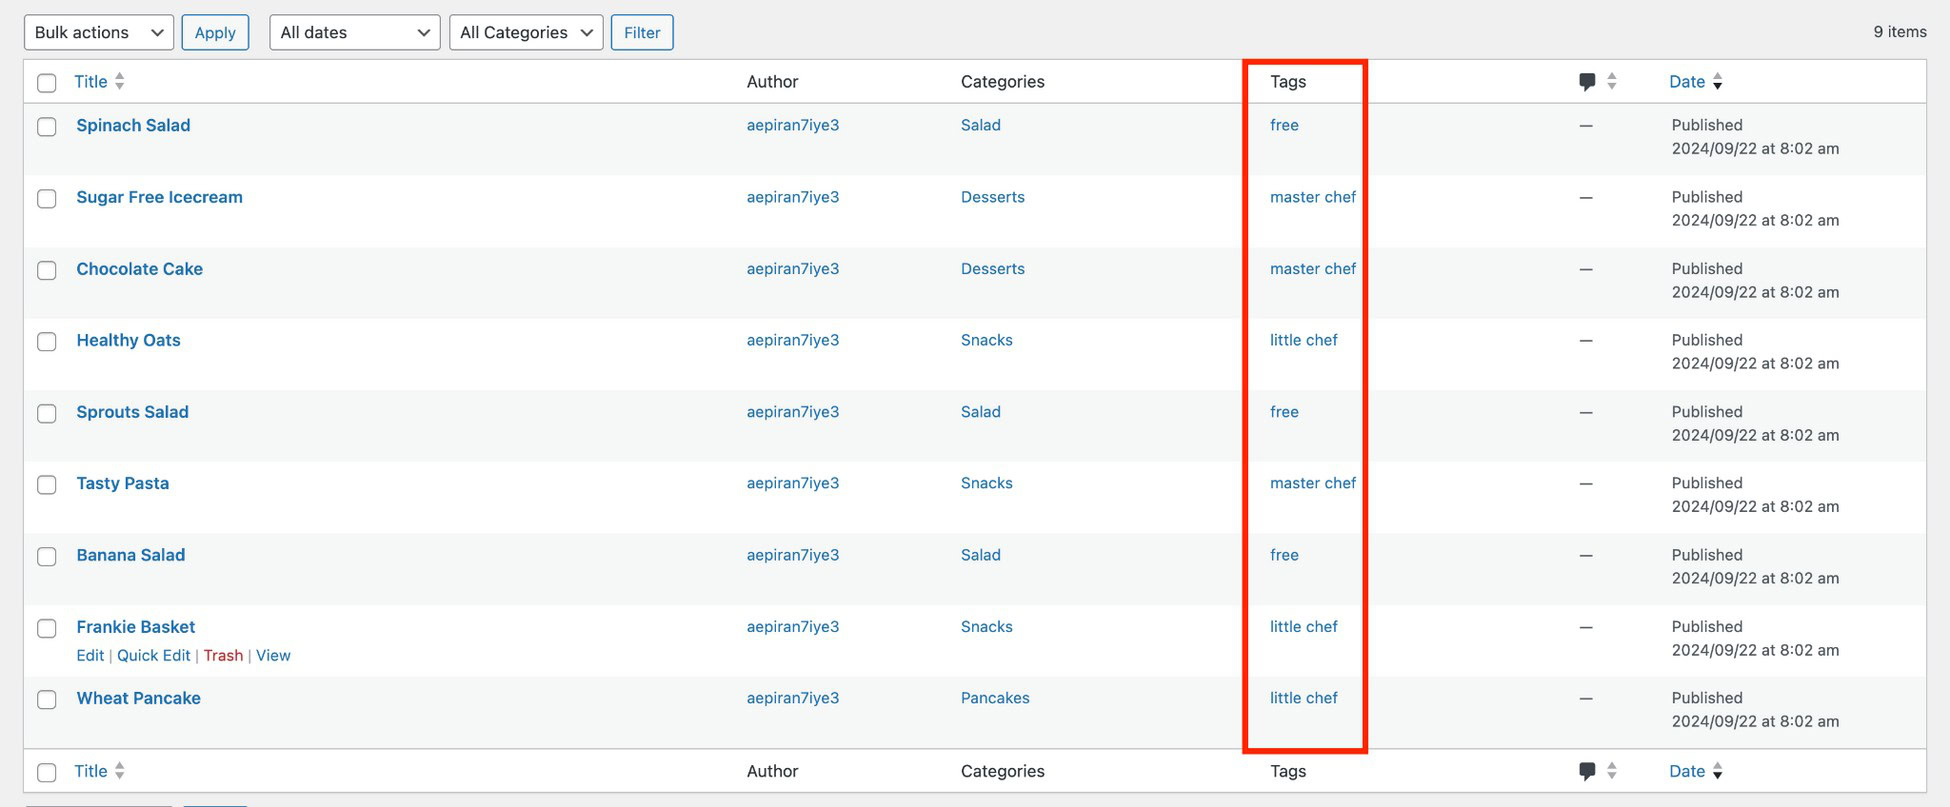Click Trash under Frankie Basket
Image resolution: width=1950 pixels, height=807 pixels.
click(x=223, y=655)
